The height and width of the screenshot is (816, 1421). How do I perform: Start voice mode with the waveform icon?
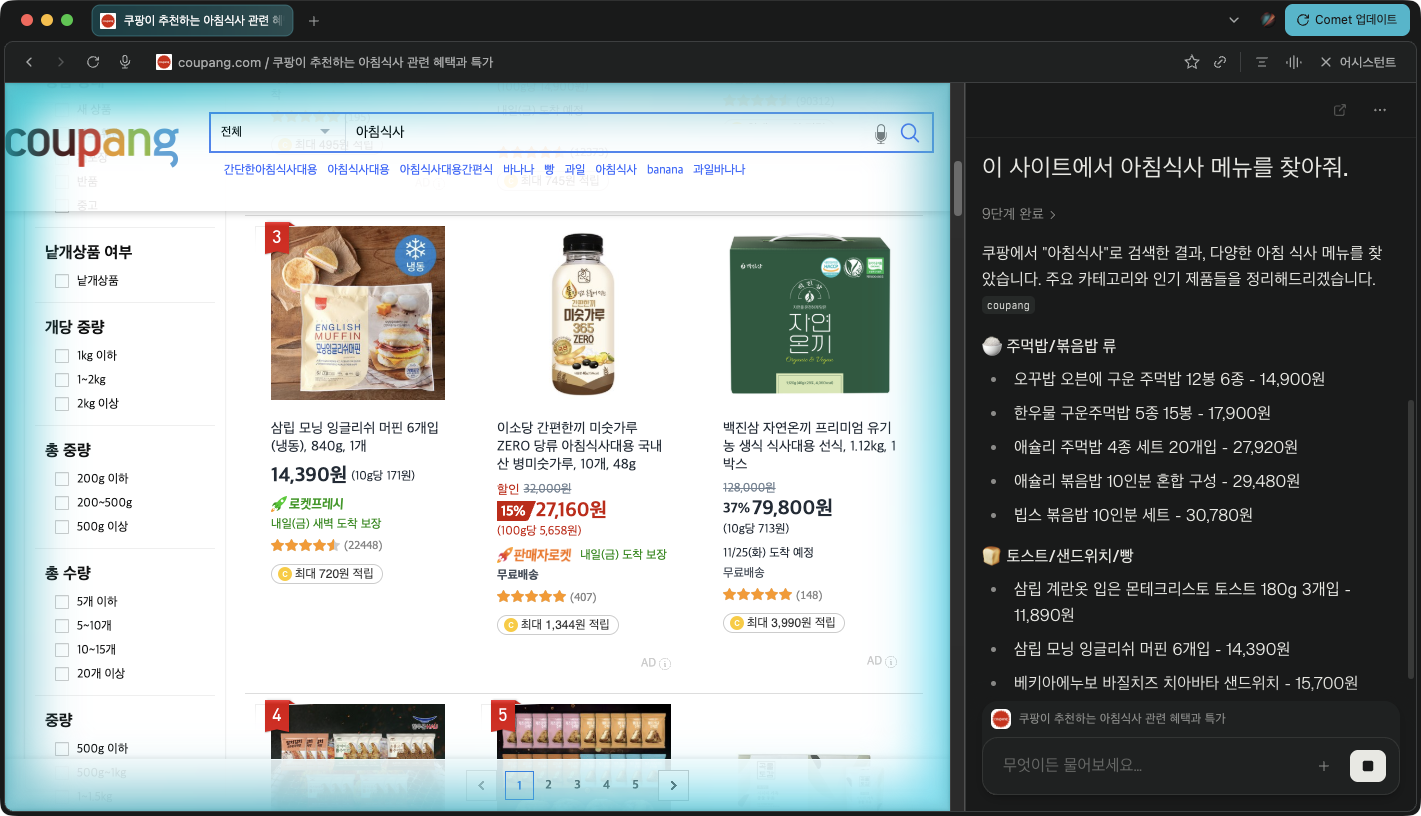coord(1293,62)
